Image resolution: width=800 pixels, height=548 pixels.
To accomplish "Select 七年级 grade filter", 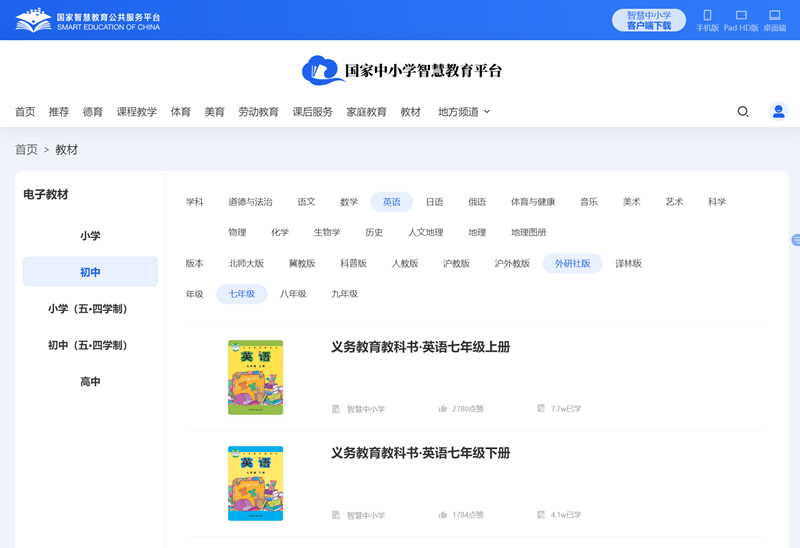I will click(x=242, y=294).
